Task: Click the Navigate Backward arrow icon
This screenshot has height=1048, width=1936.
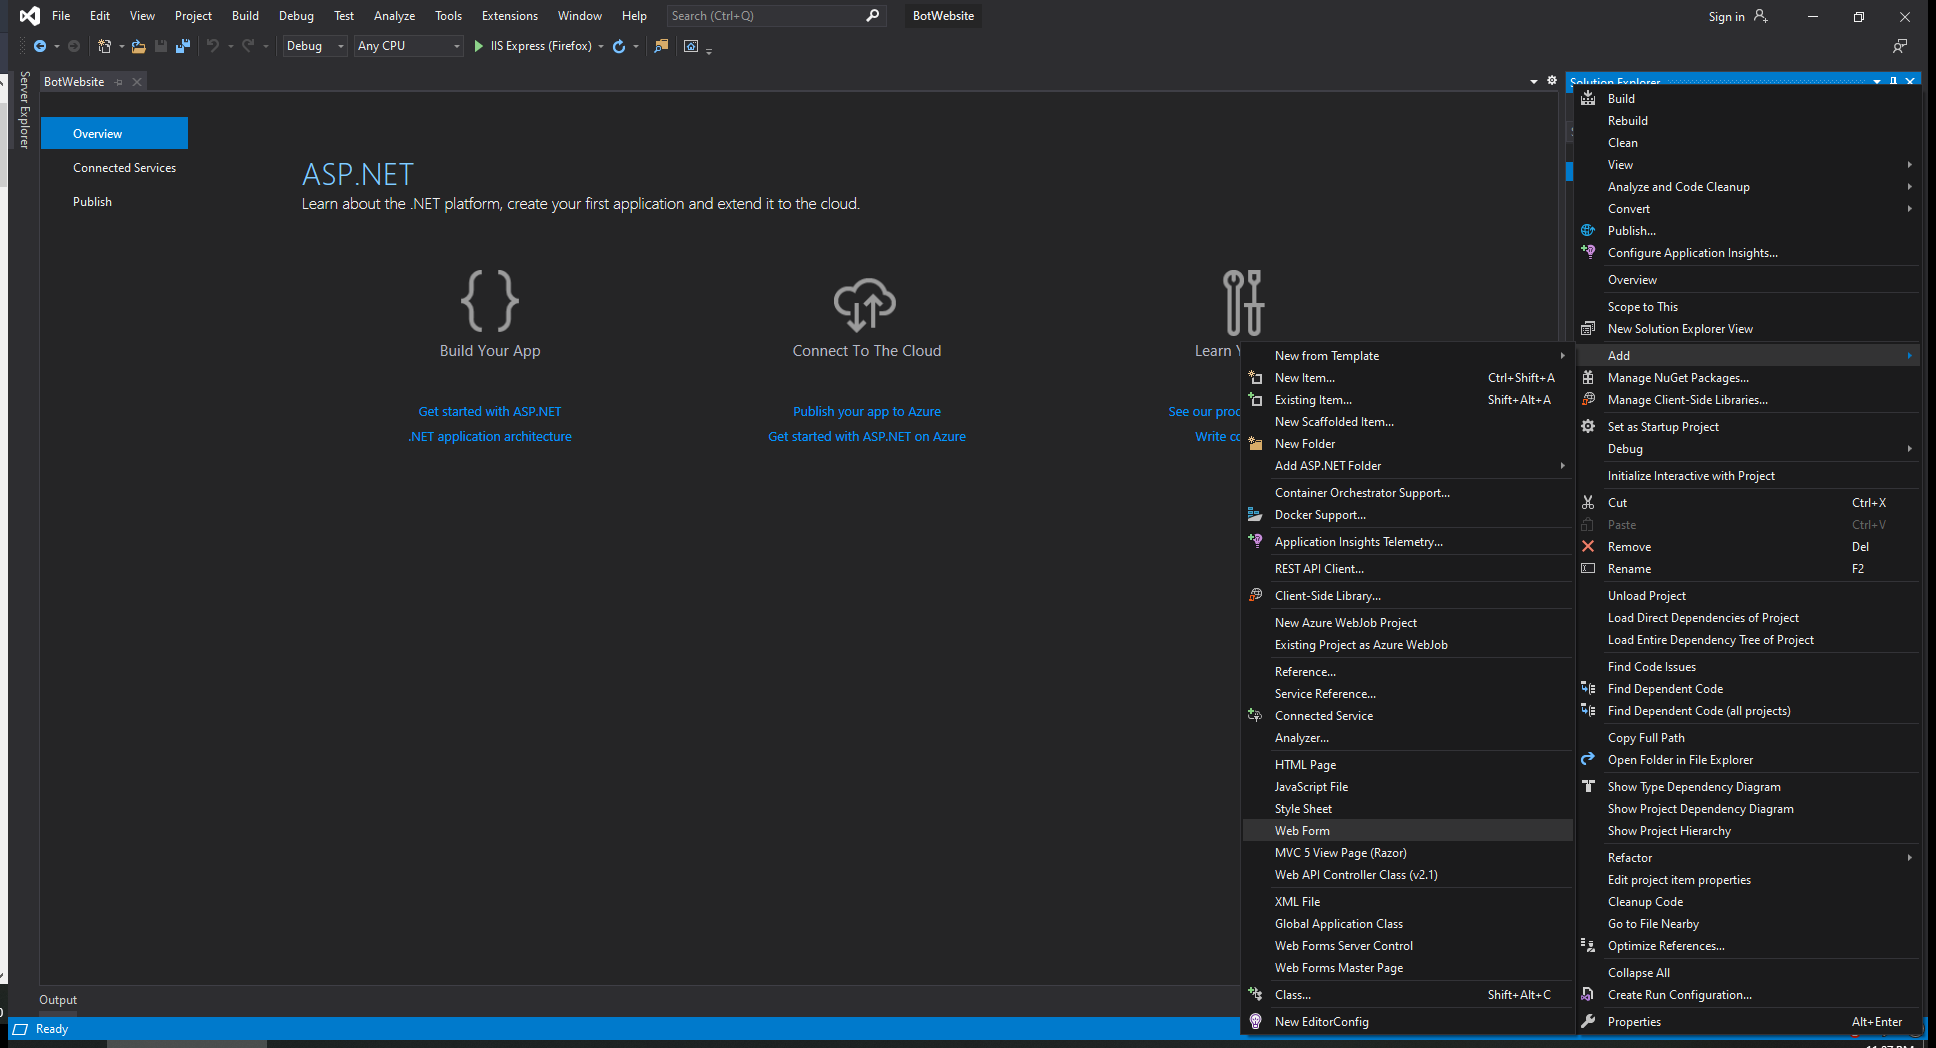Action: (40, 46)
